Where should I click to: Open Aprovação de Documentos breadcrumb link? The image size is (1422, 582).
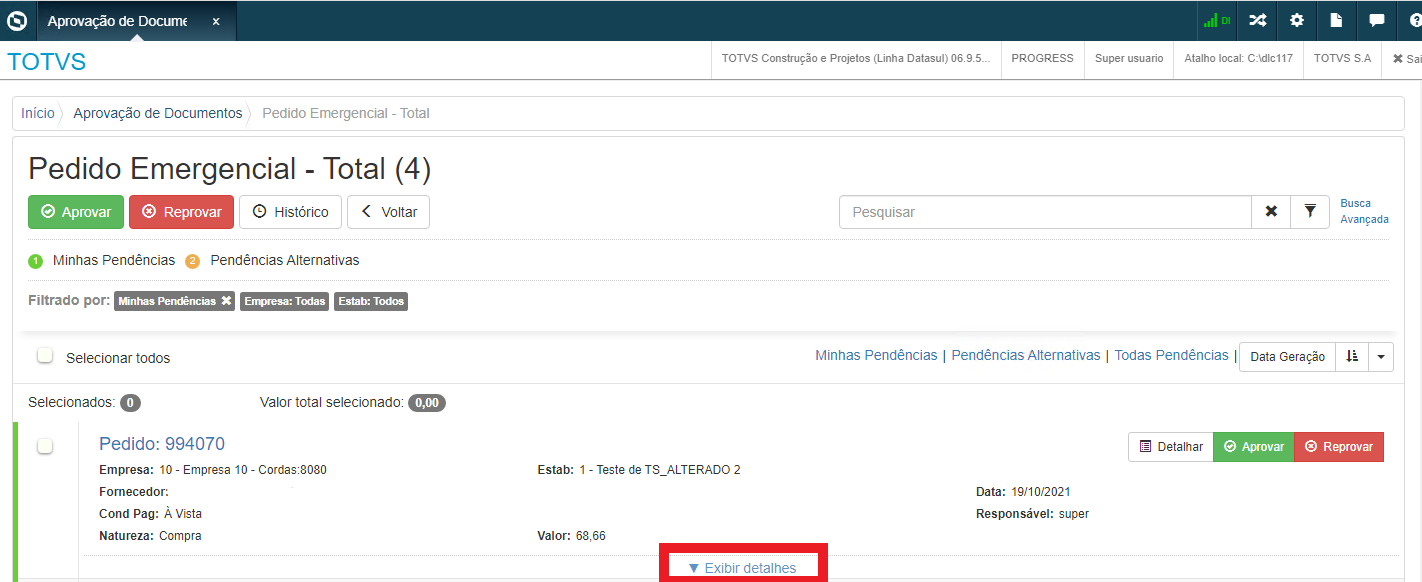pyautogui.click(x=158, y=113)
